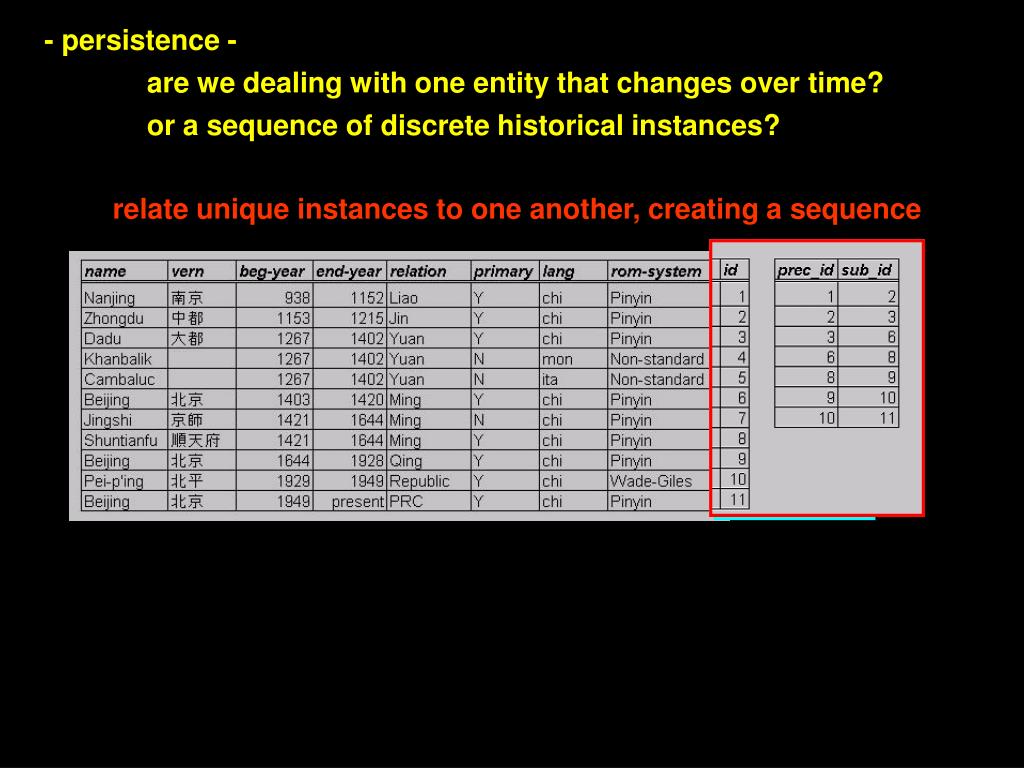Click the end-year value '1215'

tap(367, 318)
